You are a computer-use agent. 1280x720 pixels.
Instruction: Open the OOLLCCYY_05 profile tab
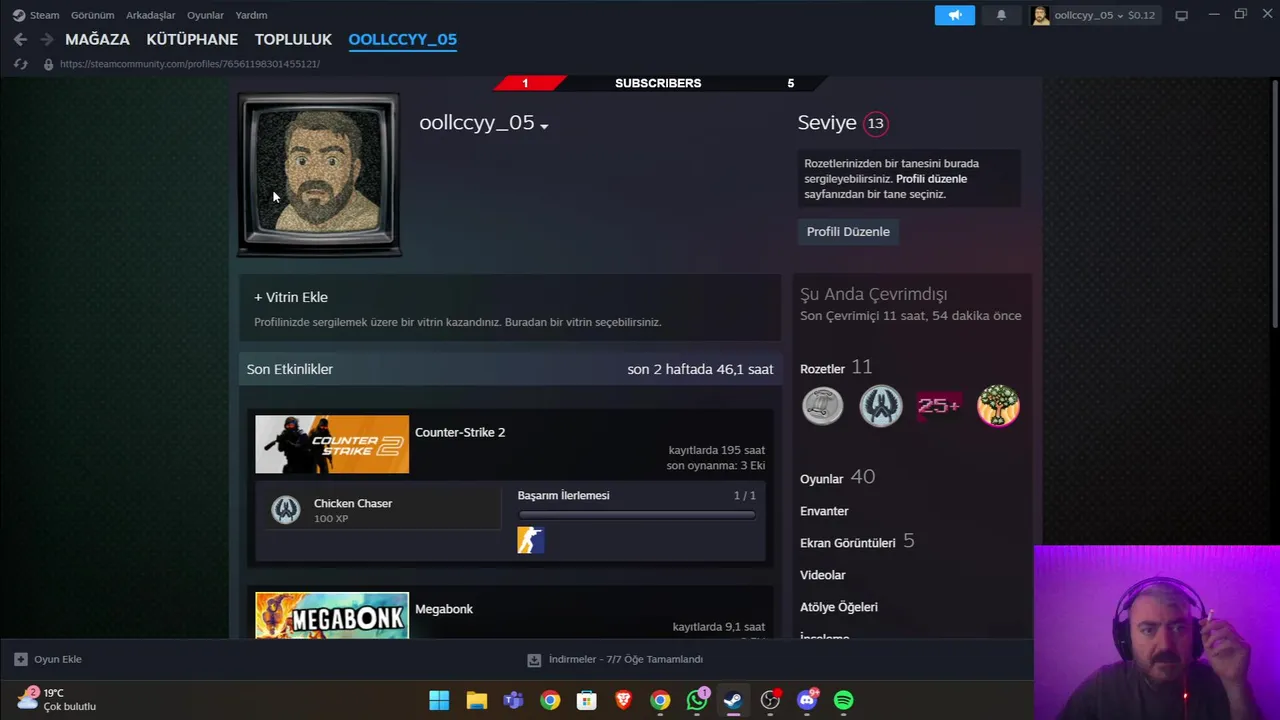402,39
